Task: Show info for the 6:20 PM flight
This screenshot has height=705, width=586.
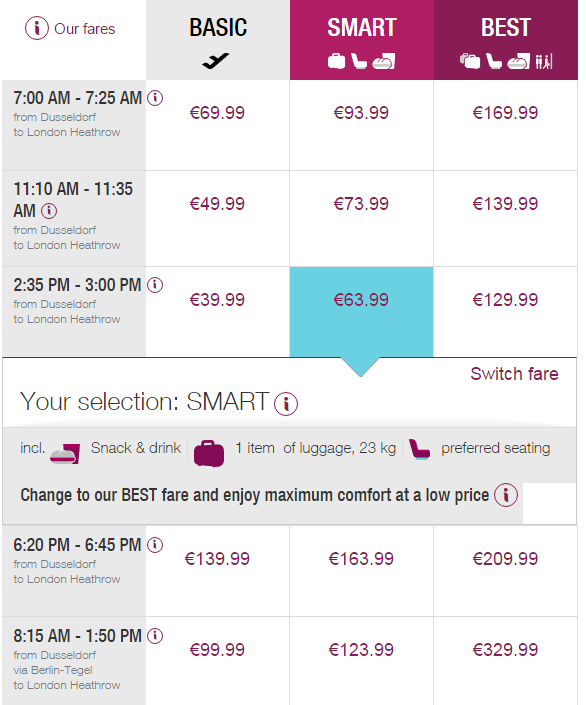Action: point(155,544)
